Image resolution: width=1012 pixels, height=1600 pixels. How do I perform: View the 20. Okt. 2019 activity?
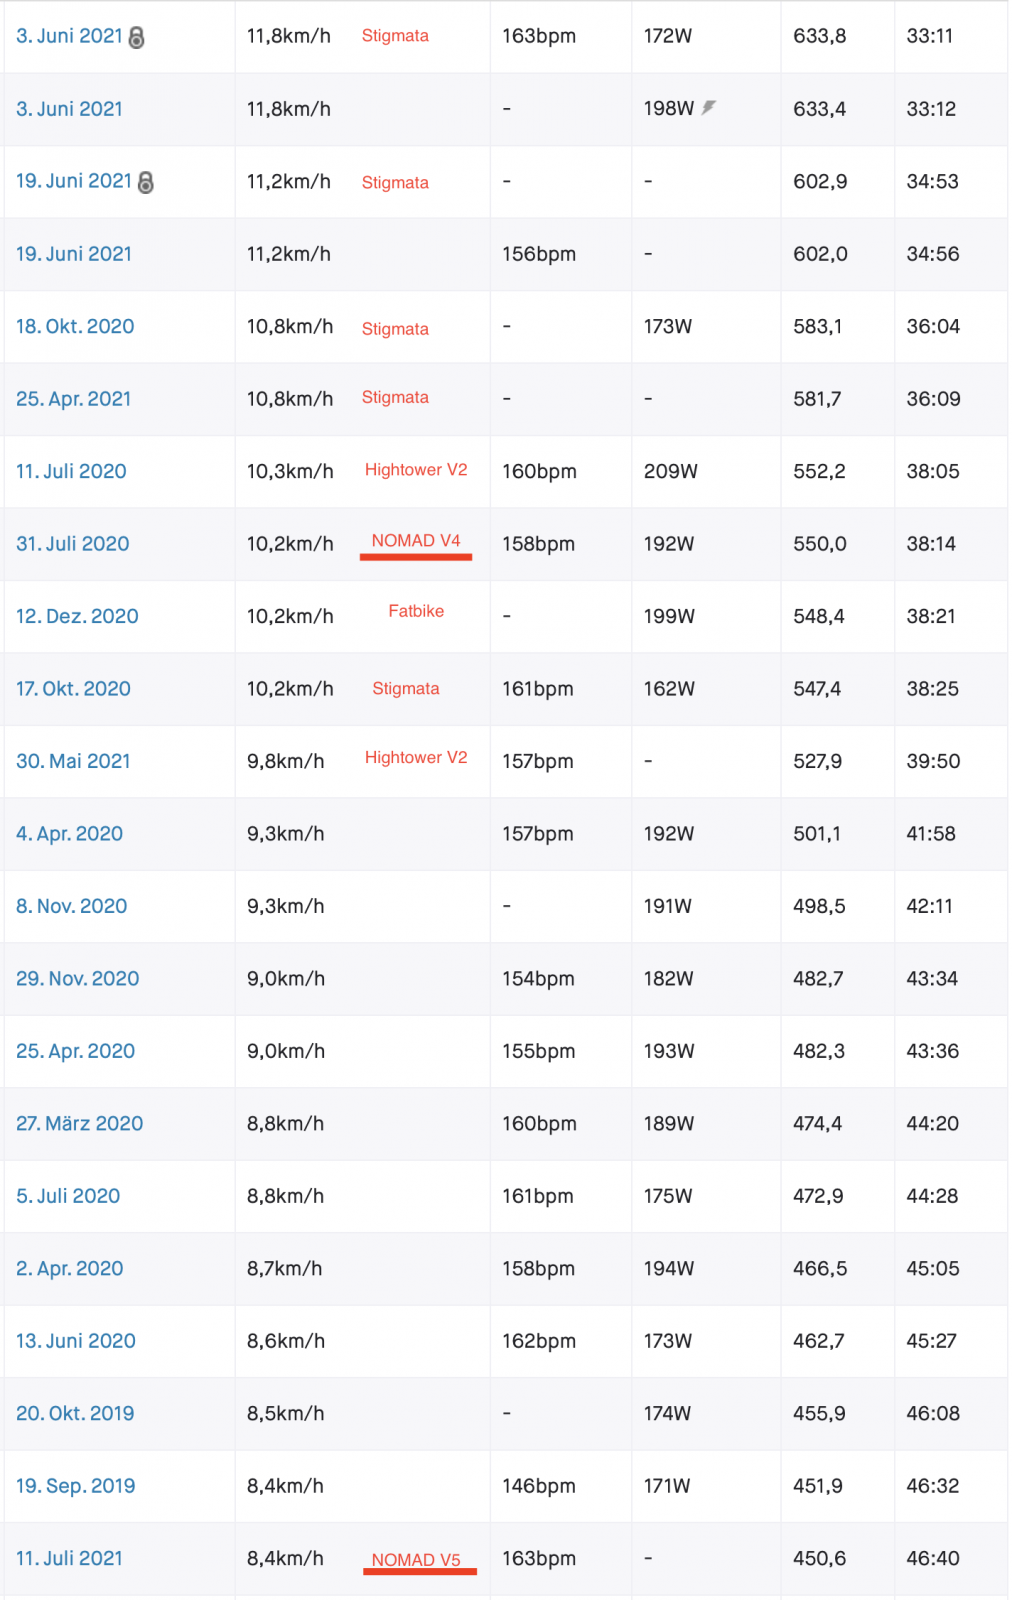click(x=75, y=1414)
